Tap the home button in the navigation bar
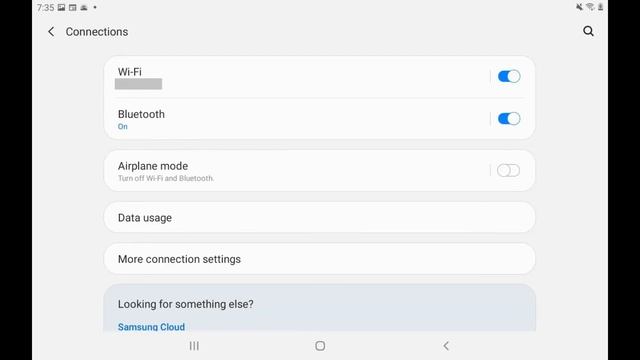 point(320,346)
